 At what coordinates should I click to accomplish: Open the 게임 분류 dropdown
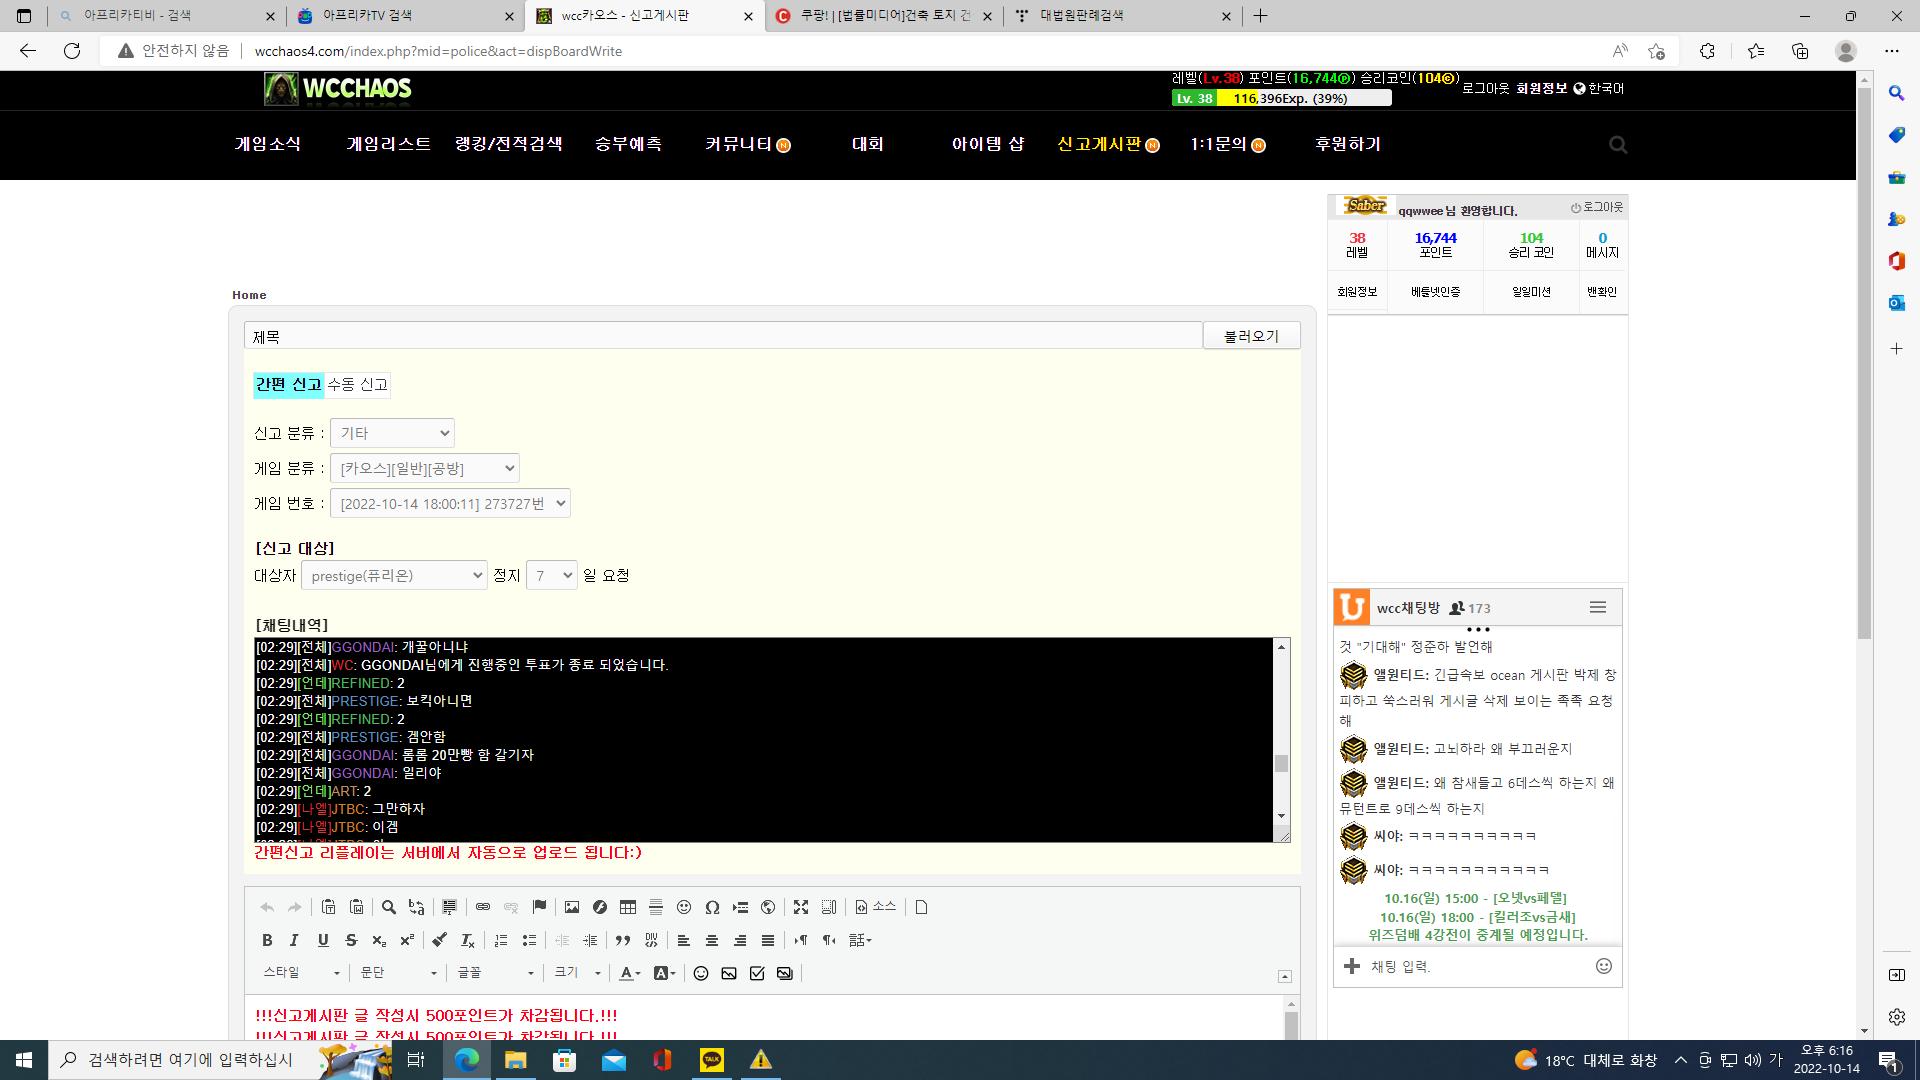425,468
